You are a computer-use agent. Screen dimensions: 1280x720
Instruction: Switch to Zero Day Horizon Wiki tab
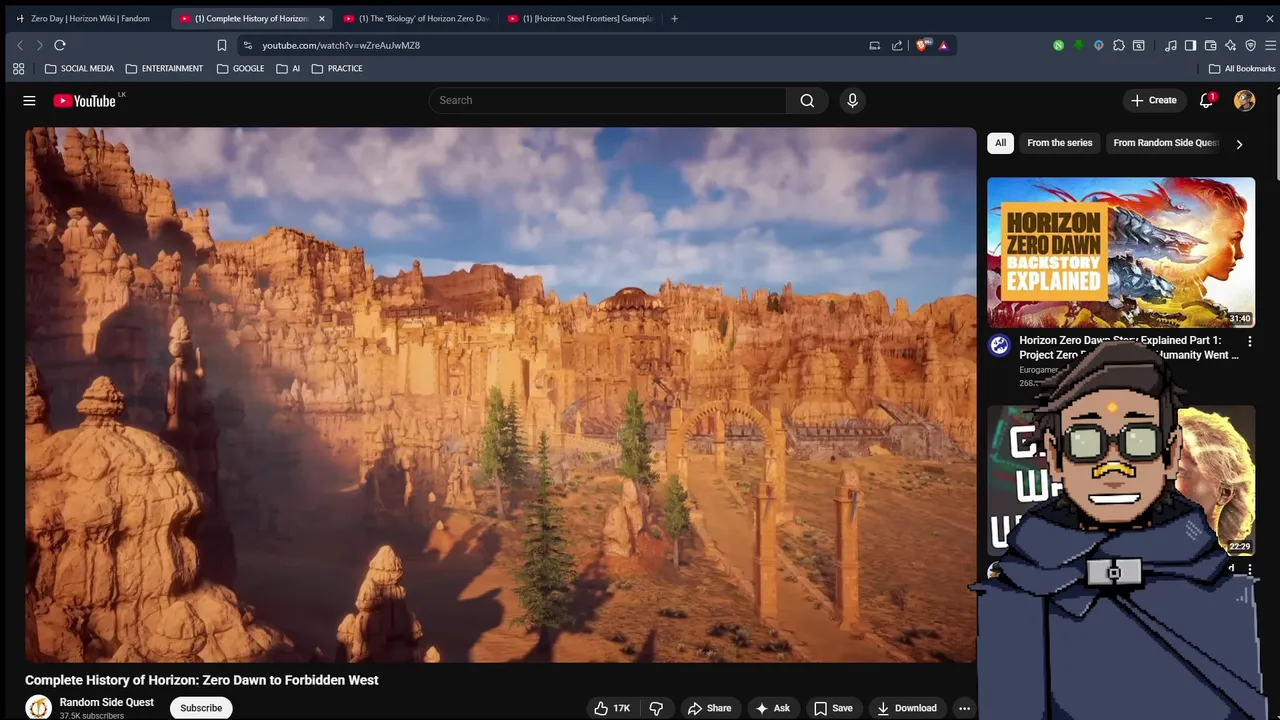83,18
